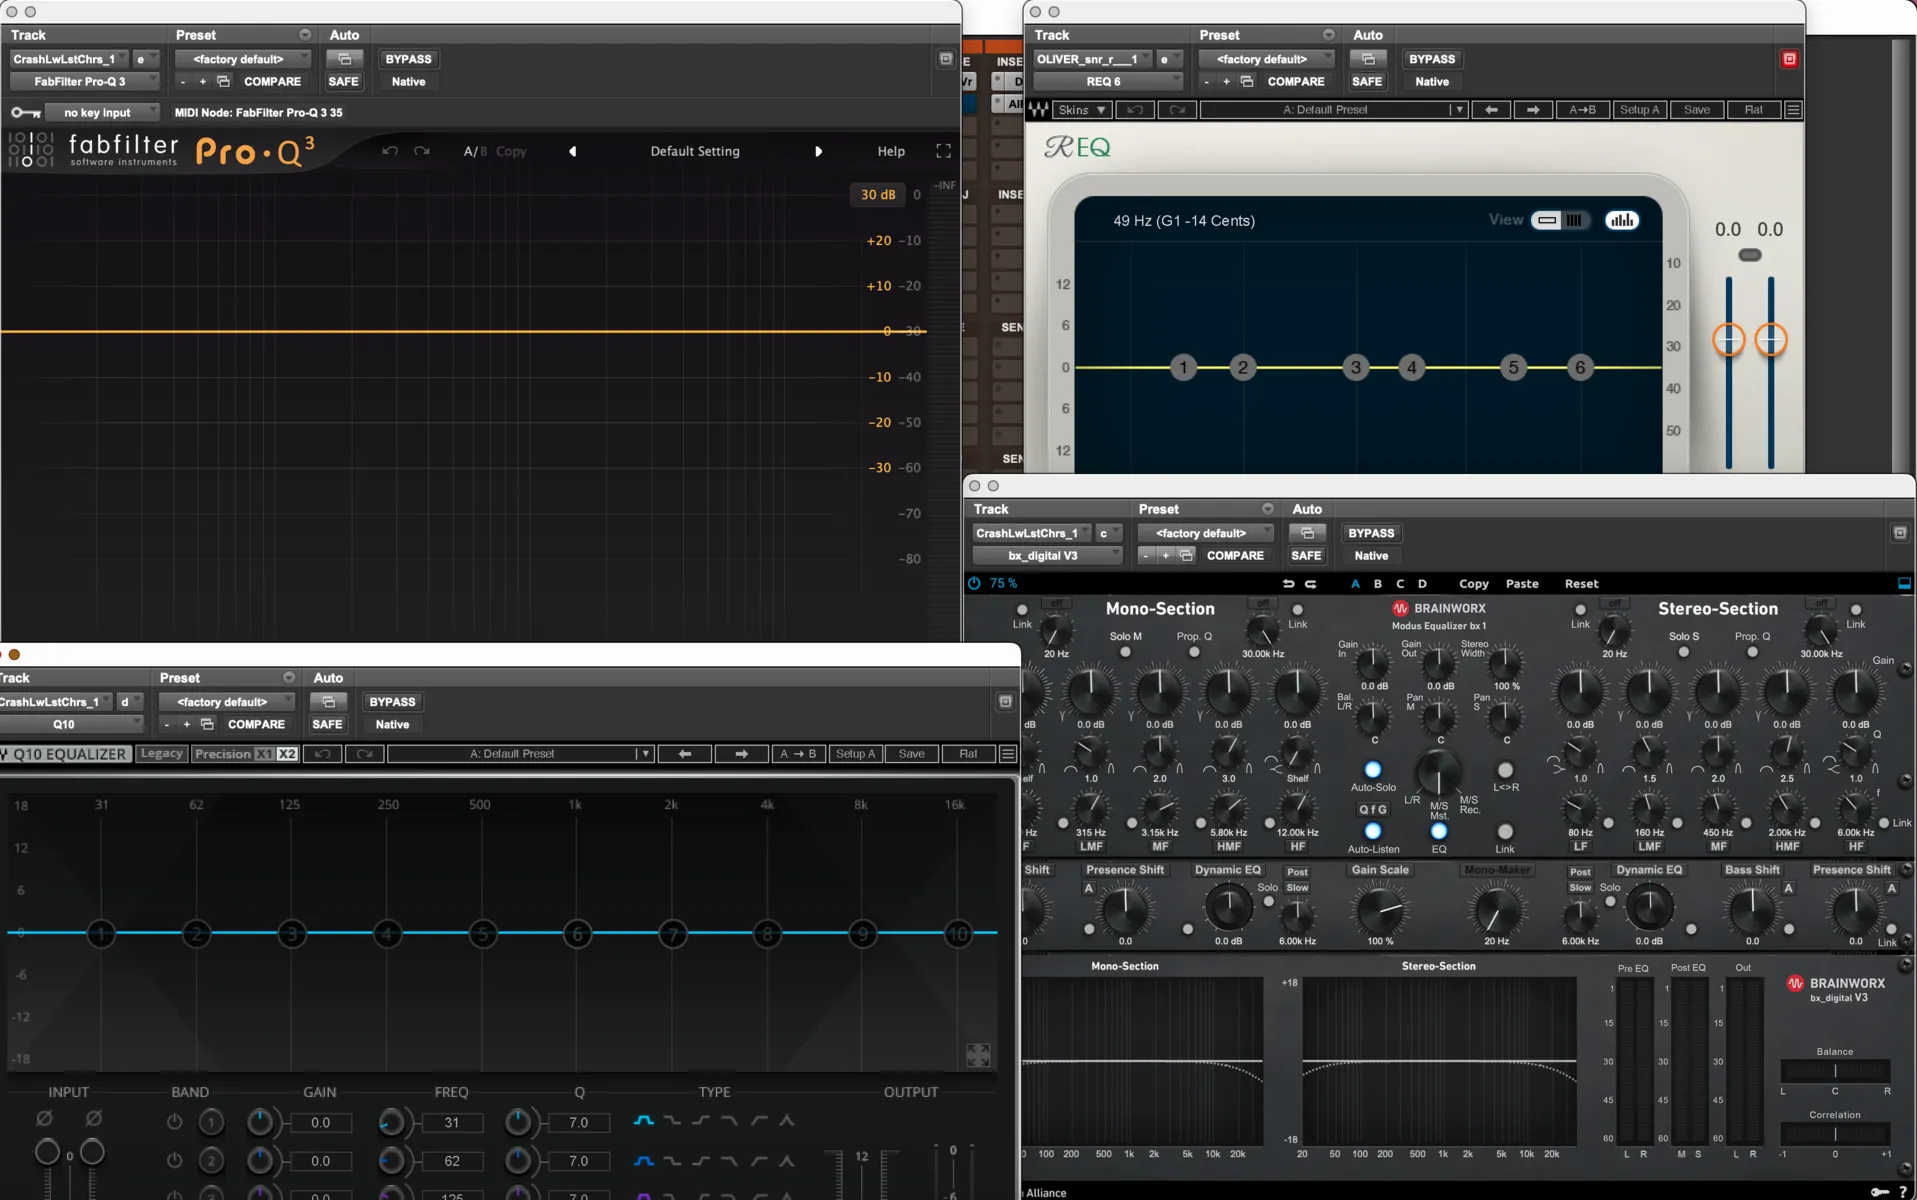Select preset slot B in bx_digital V3

(1377, 584)
